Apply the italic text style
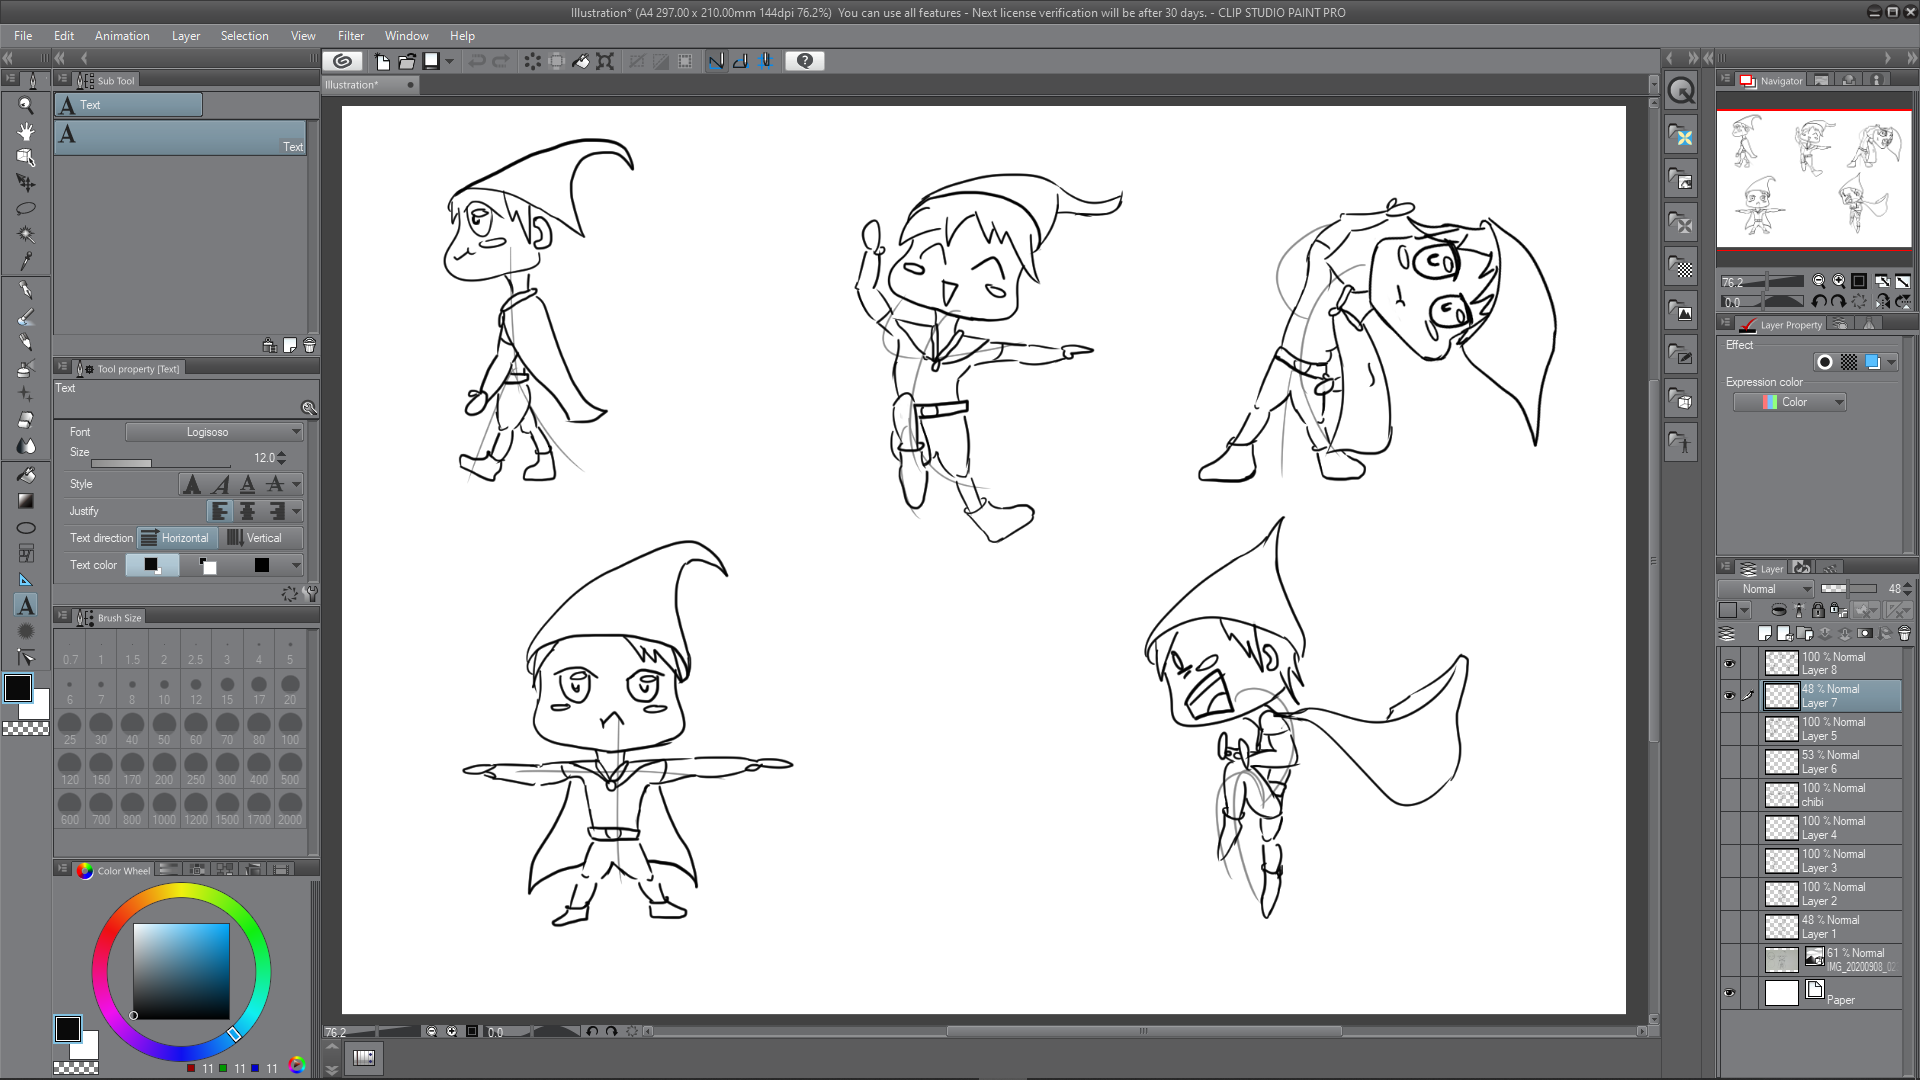The height and width of the screenshot is (1080, 1920). pos(220,484)
